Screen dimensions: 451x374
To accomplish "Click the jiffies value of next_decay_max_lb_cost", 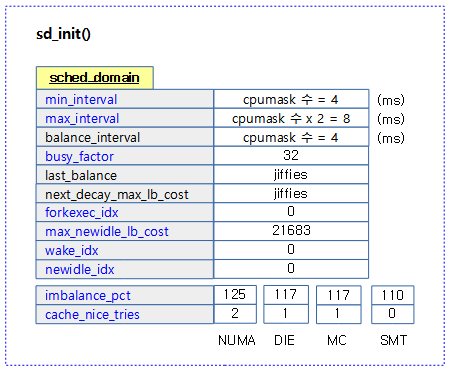I will coord(291,194).
